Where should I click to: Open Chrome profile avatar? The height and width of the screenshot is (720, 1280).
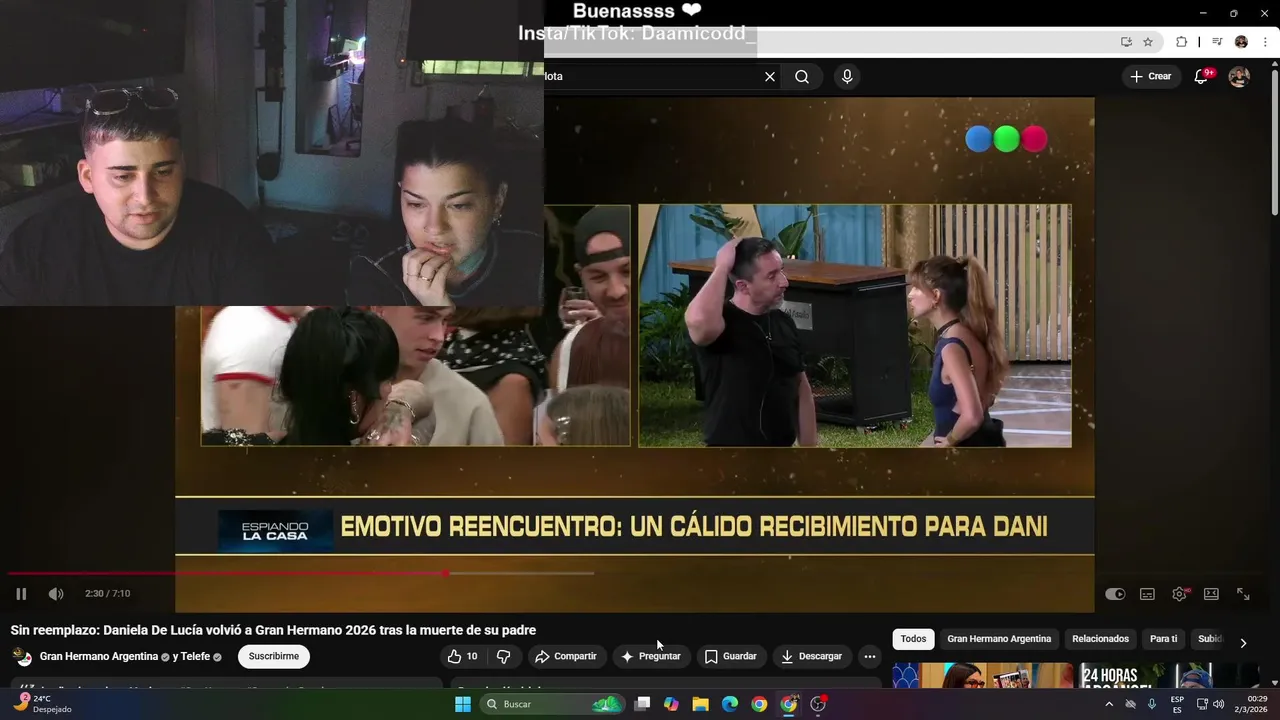(1241, 42)
